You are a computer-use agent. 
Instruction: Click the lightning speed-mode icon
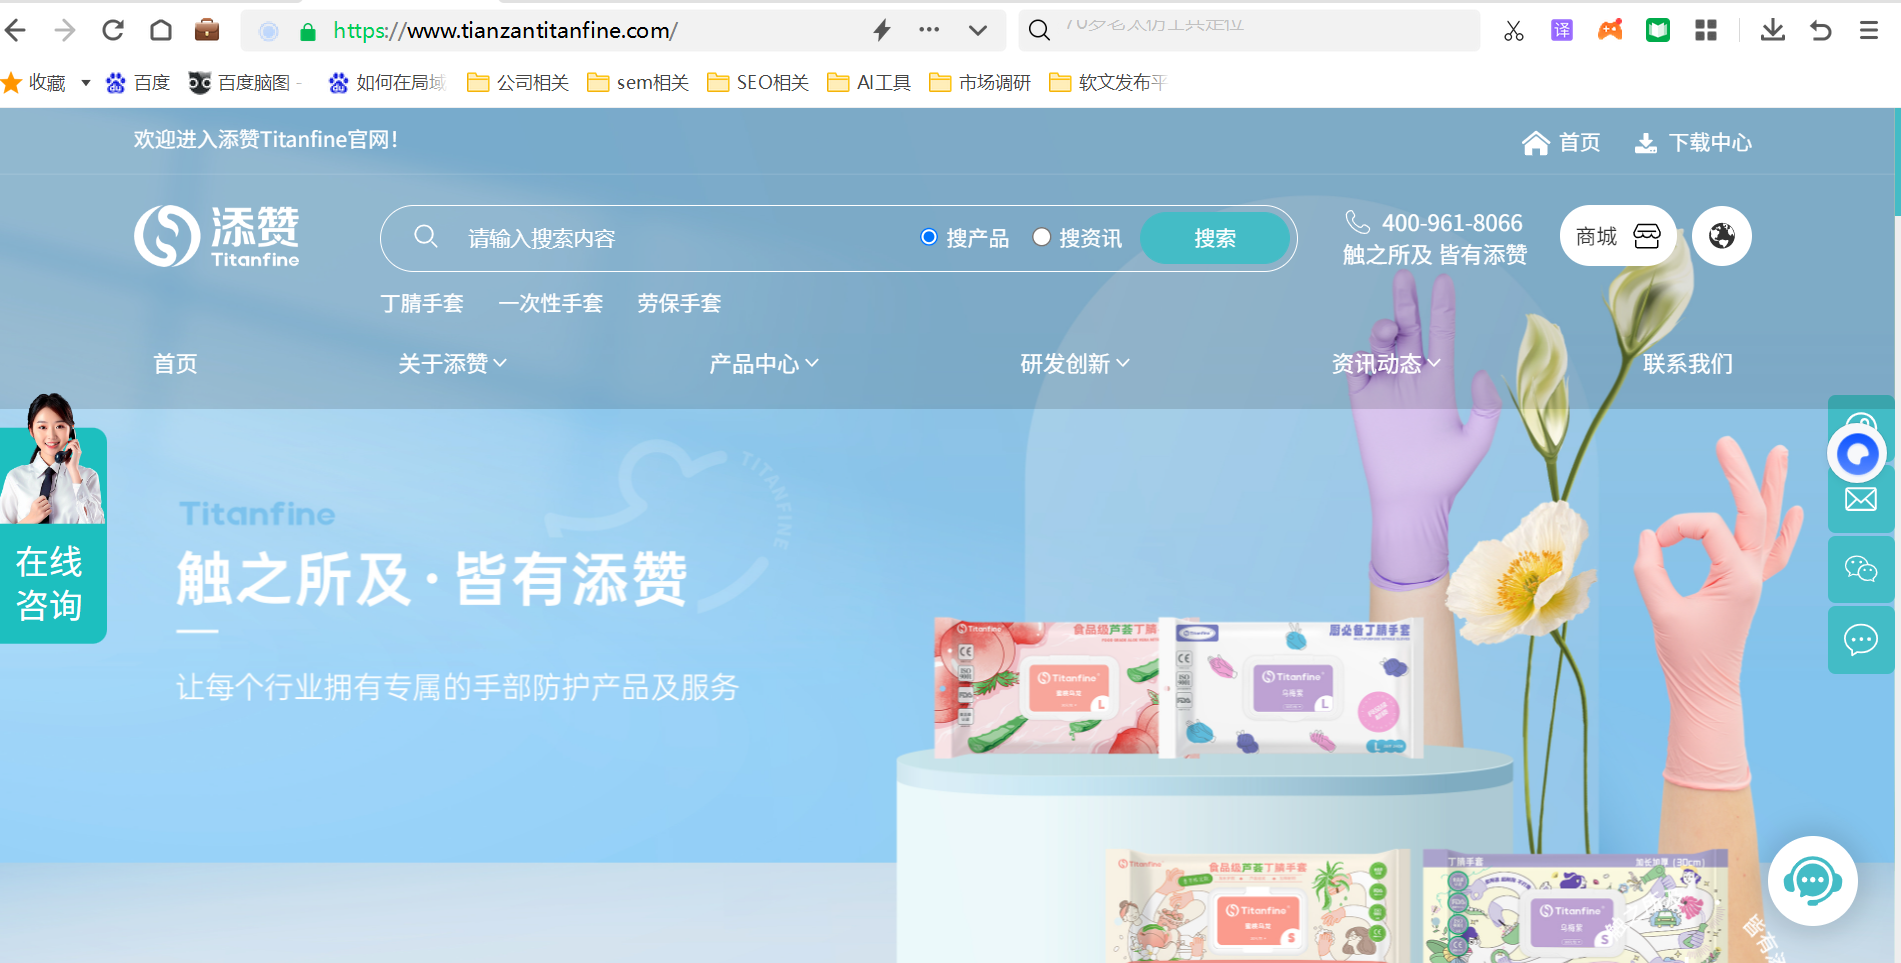click(882, 30)
